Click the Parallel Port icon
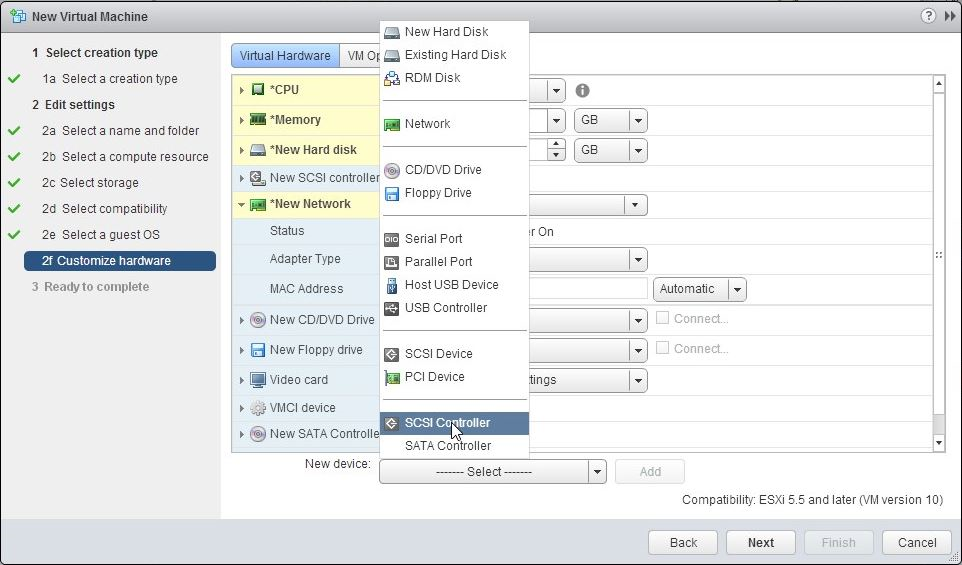Screen dimensions: 962x565 pos(391,262)
